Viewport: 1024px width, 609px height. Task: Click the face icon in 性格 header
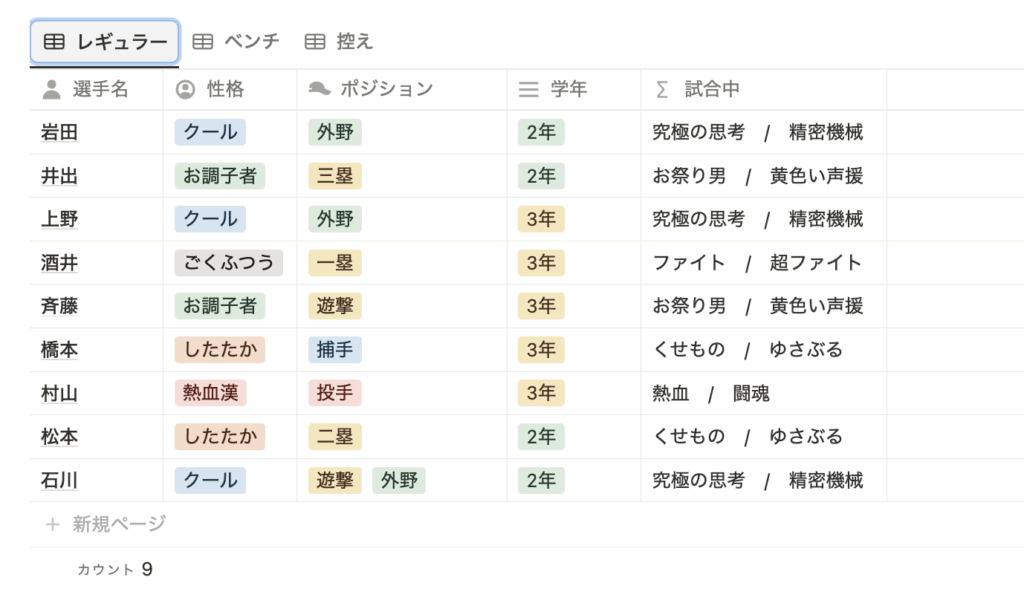click(185, 89)
